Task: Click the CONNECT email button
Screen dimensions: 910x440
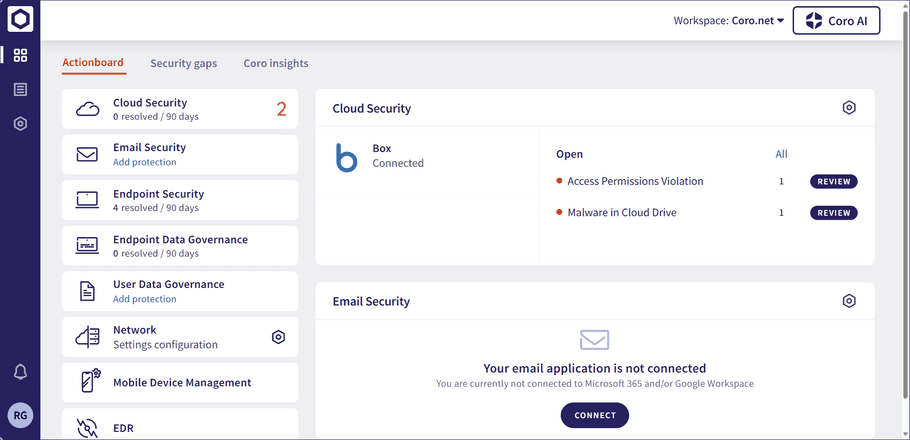Action: (594, 416)
